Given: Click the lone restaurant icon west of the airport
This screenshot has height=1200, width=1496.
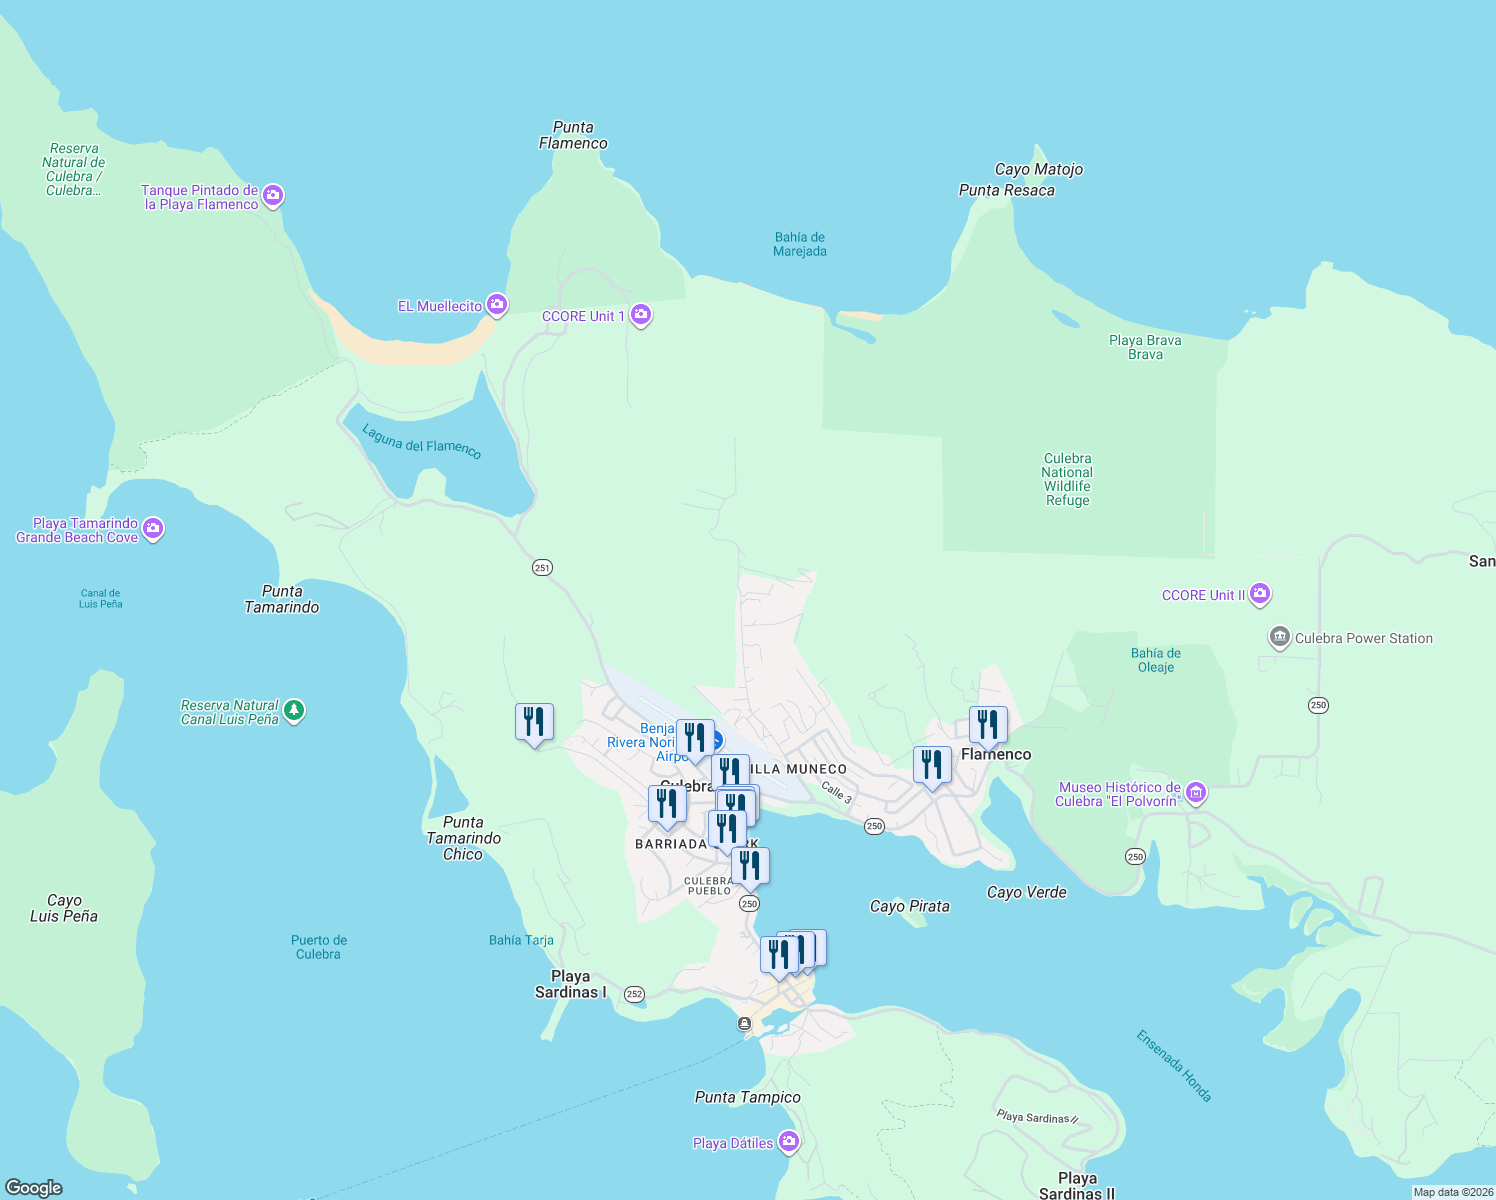Looking at the screenshot, I should pyautogui.click(x=534, y=722).
